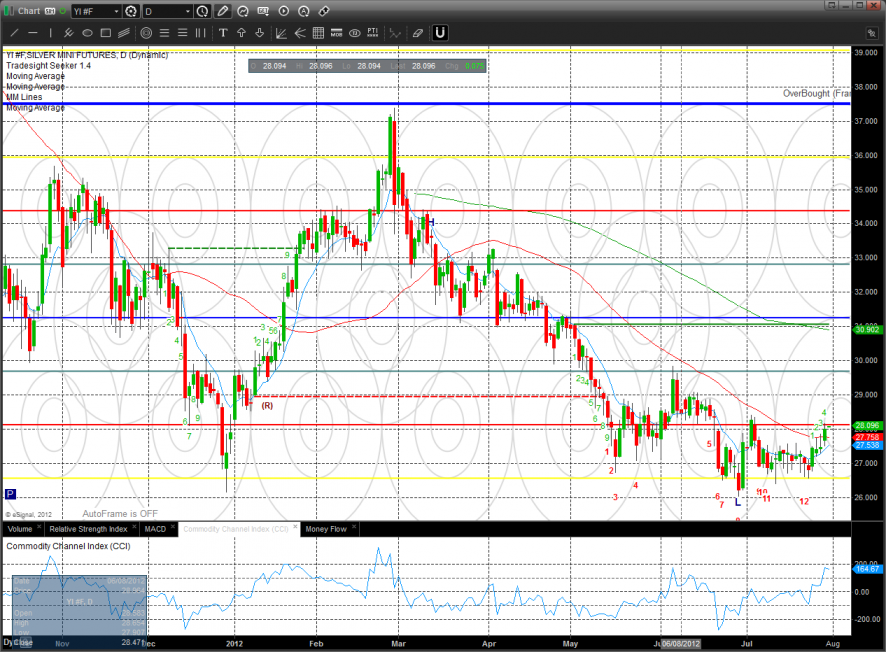The width and height of the screenshot is (886, 652).
Task: Switch to the MACD tab
Action: click(x=154, y=528)
